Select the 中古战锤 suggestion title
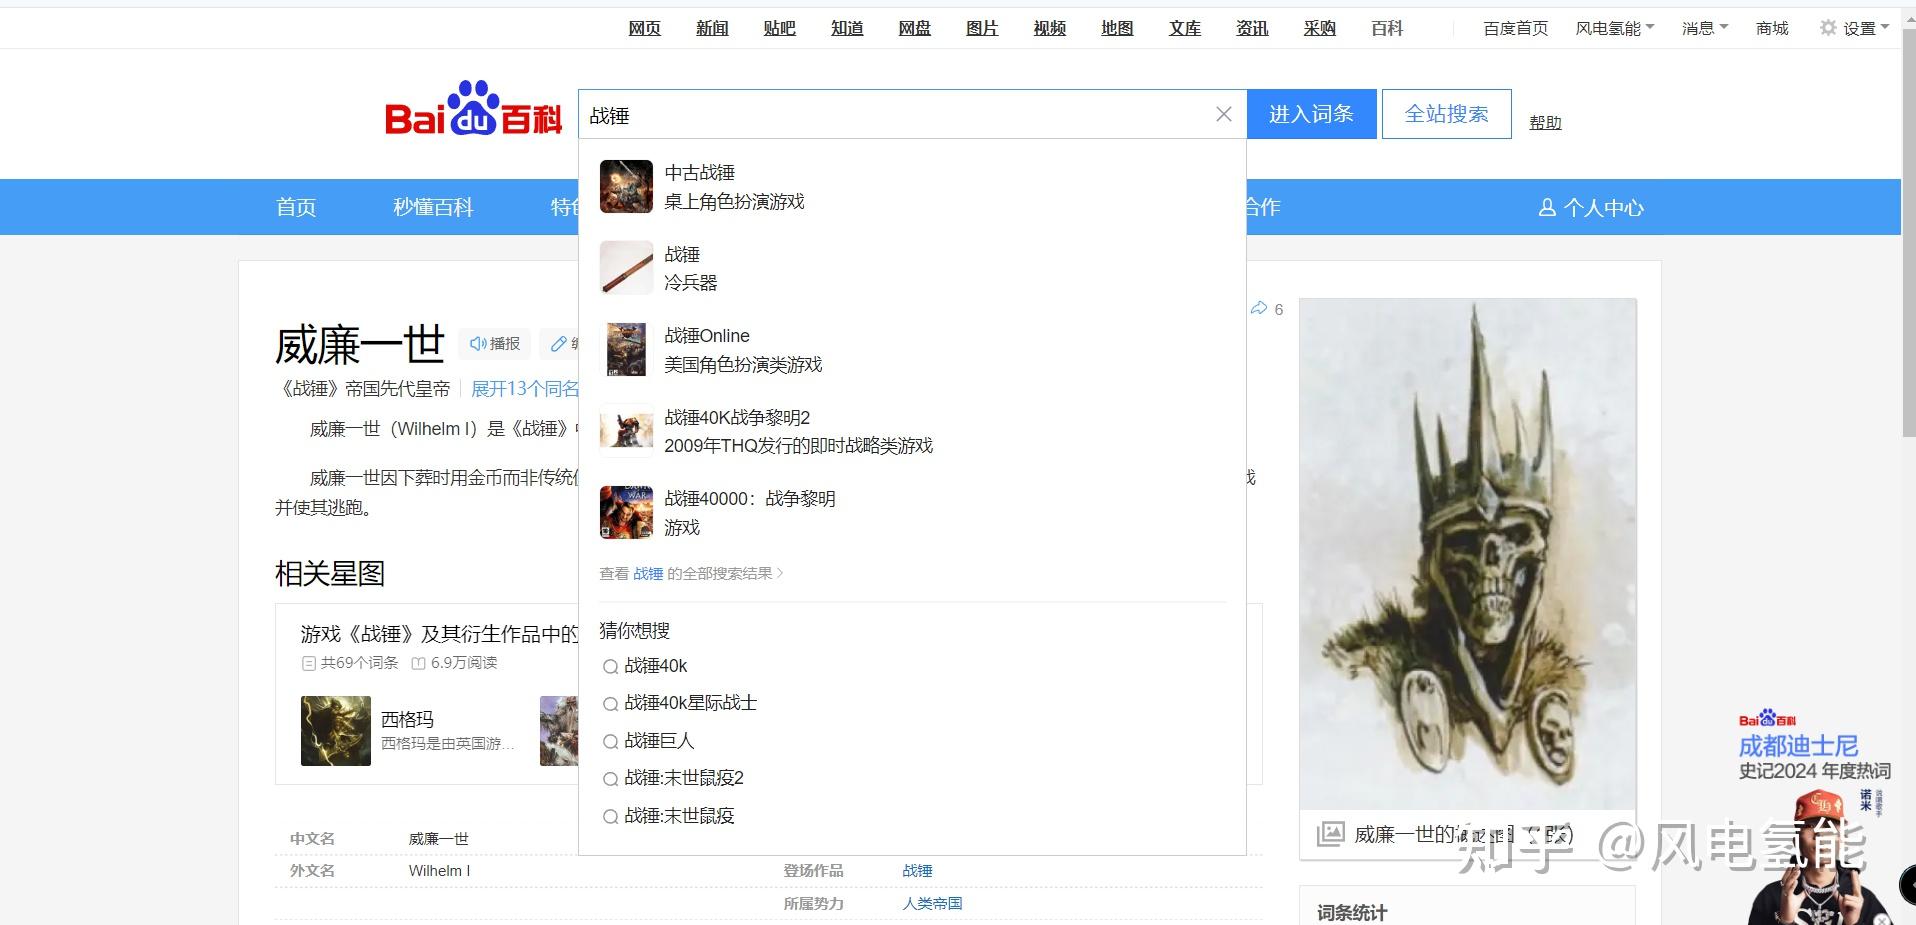The image size is (1916, 925). (700, 173)
